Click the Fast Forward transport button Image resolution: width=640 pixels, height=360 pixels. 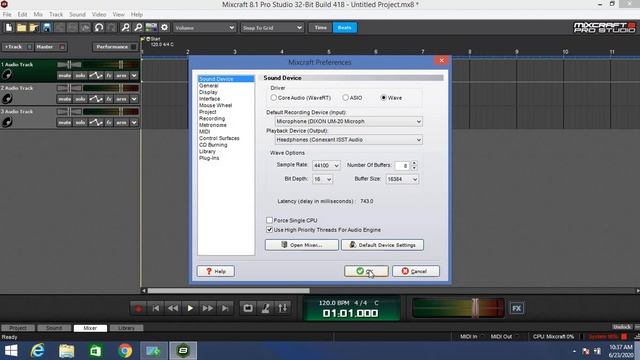207,308
